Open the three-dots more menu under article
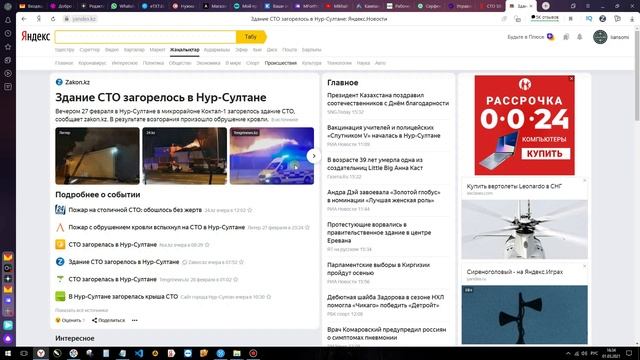The width and height of the screenshot is (640, 360). 135,320
